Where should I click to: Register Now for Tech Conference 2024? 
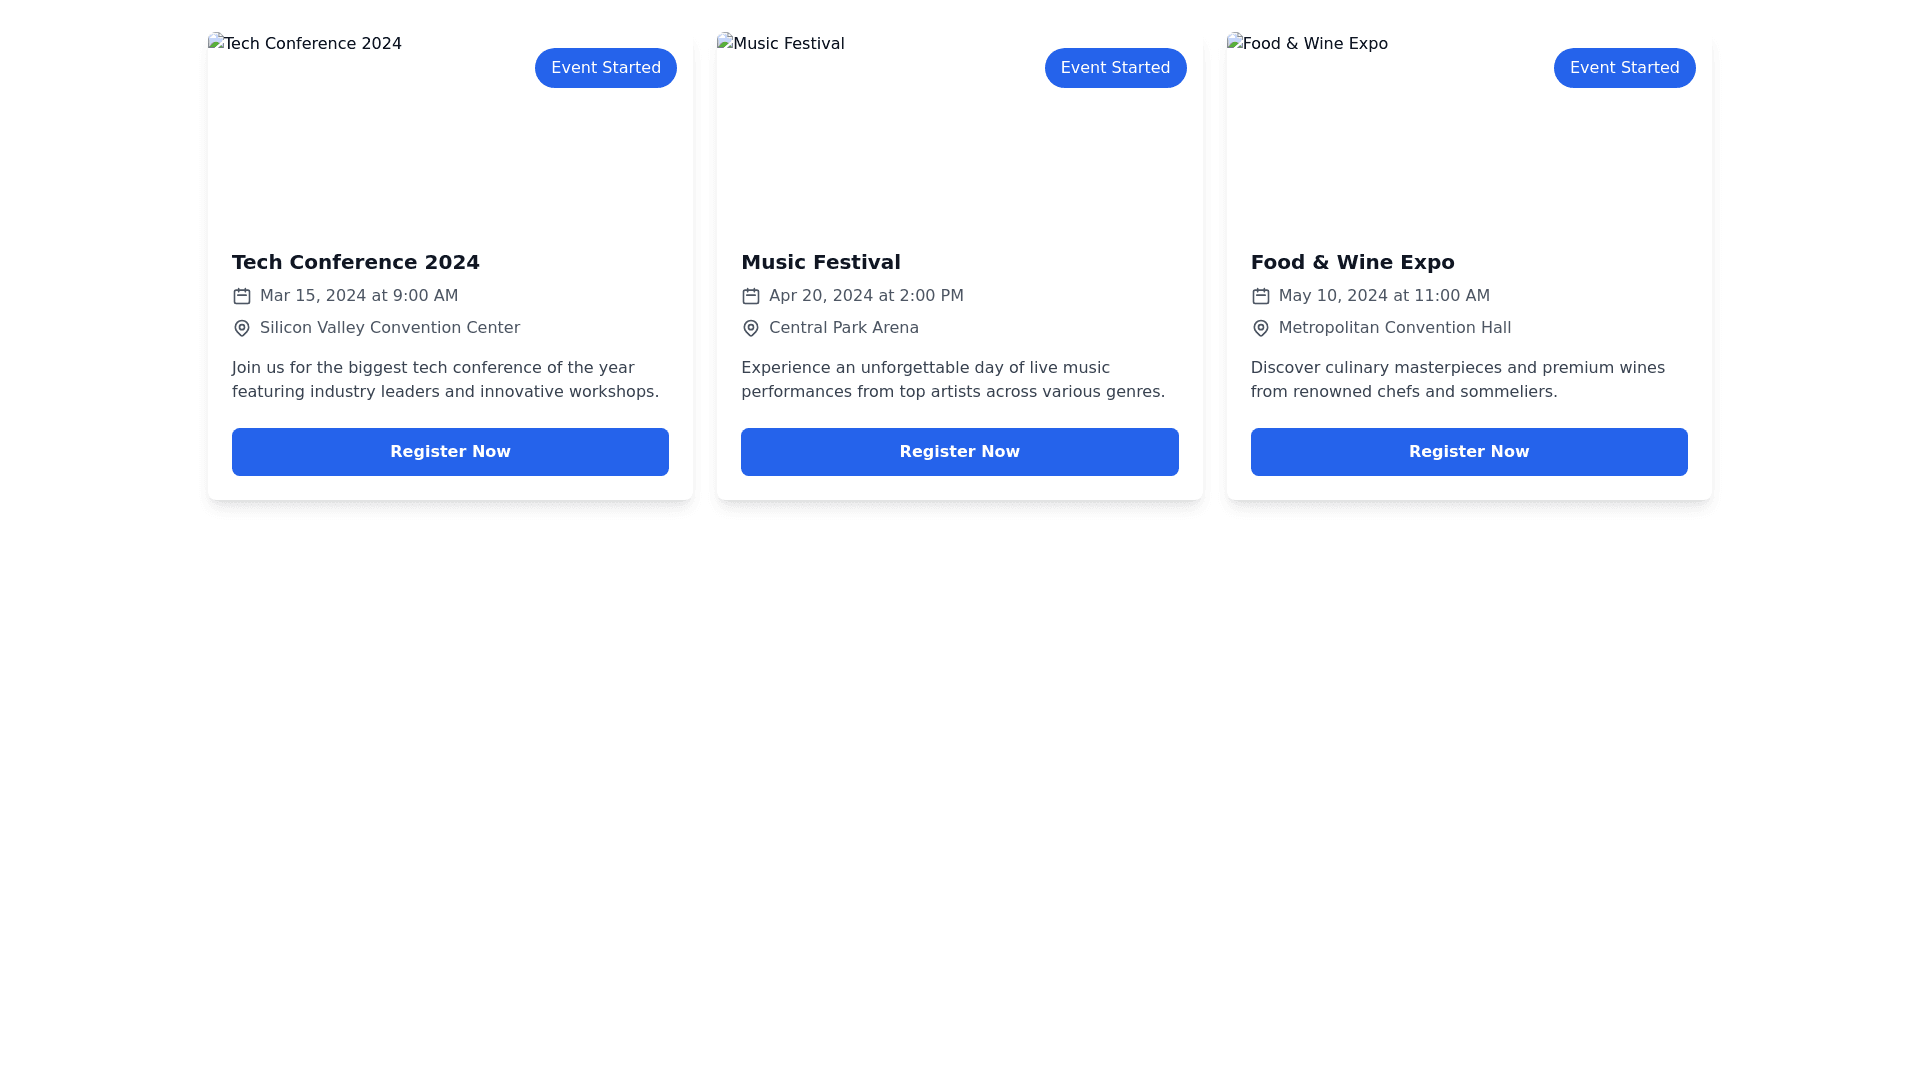450,452
